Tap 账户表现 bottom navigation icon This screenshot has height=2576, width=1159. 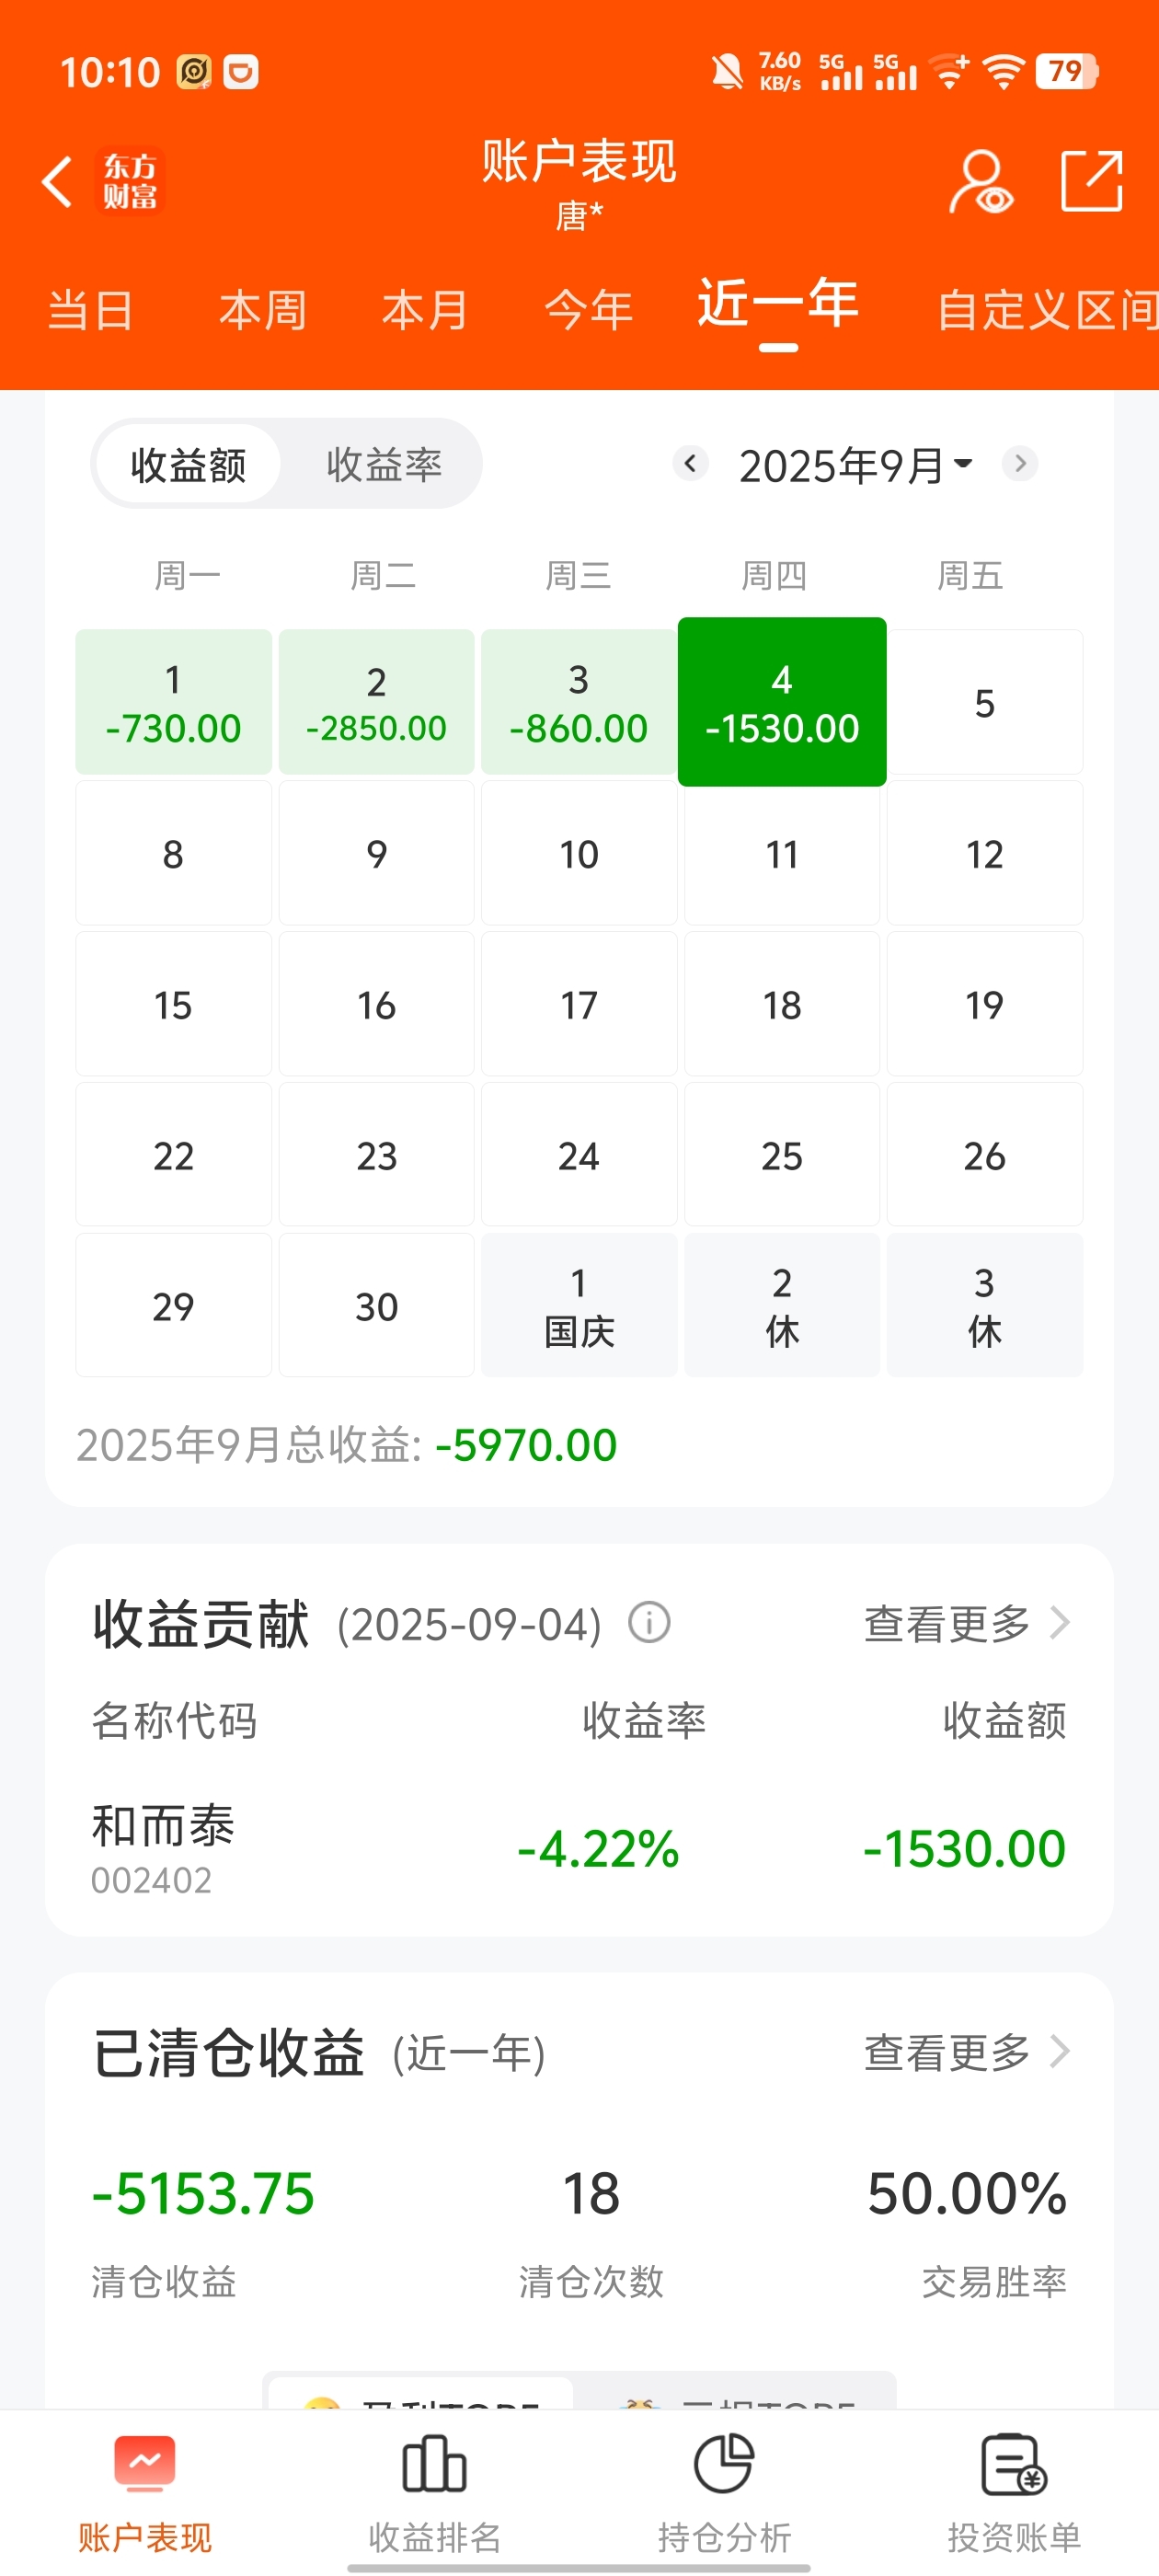[145, 2464]
